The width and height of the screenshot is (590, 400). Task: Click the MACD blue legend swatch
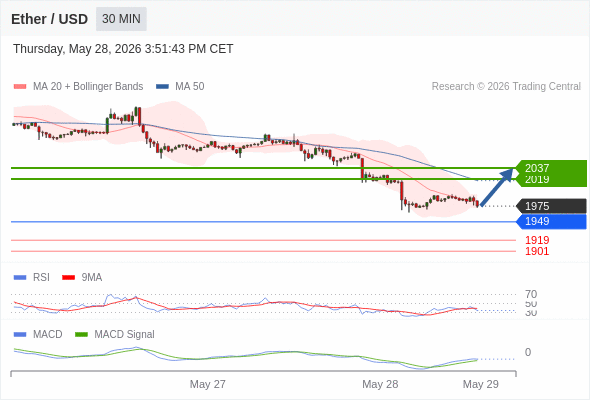[x=20, y=334]
